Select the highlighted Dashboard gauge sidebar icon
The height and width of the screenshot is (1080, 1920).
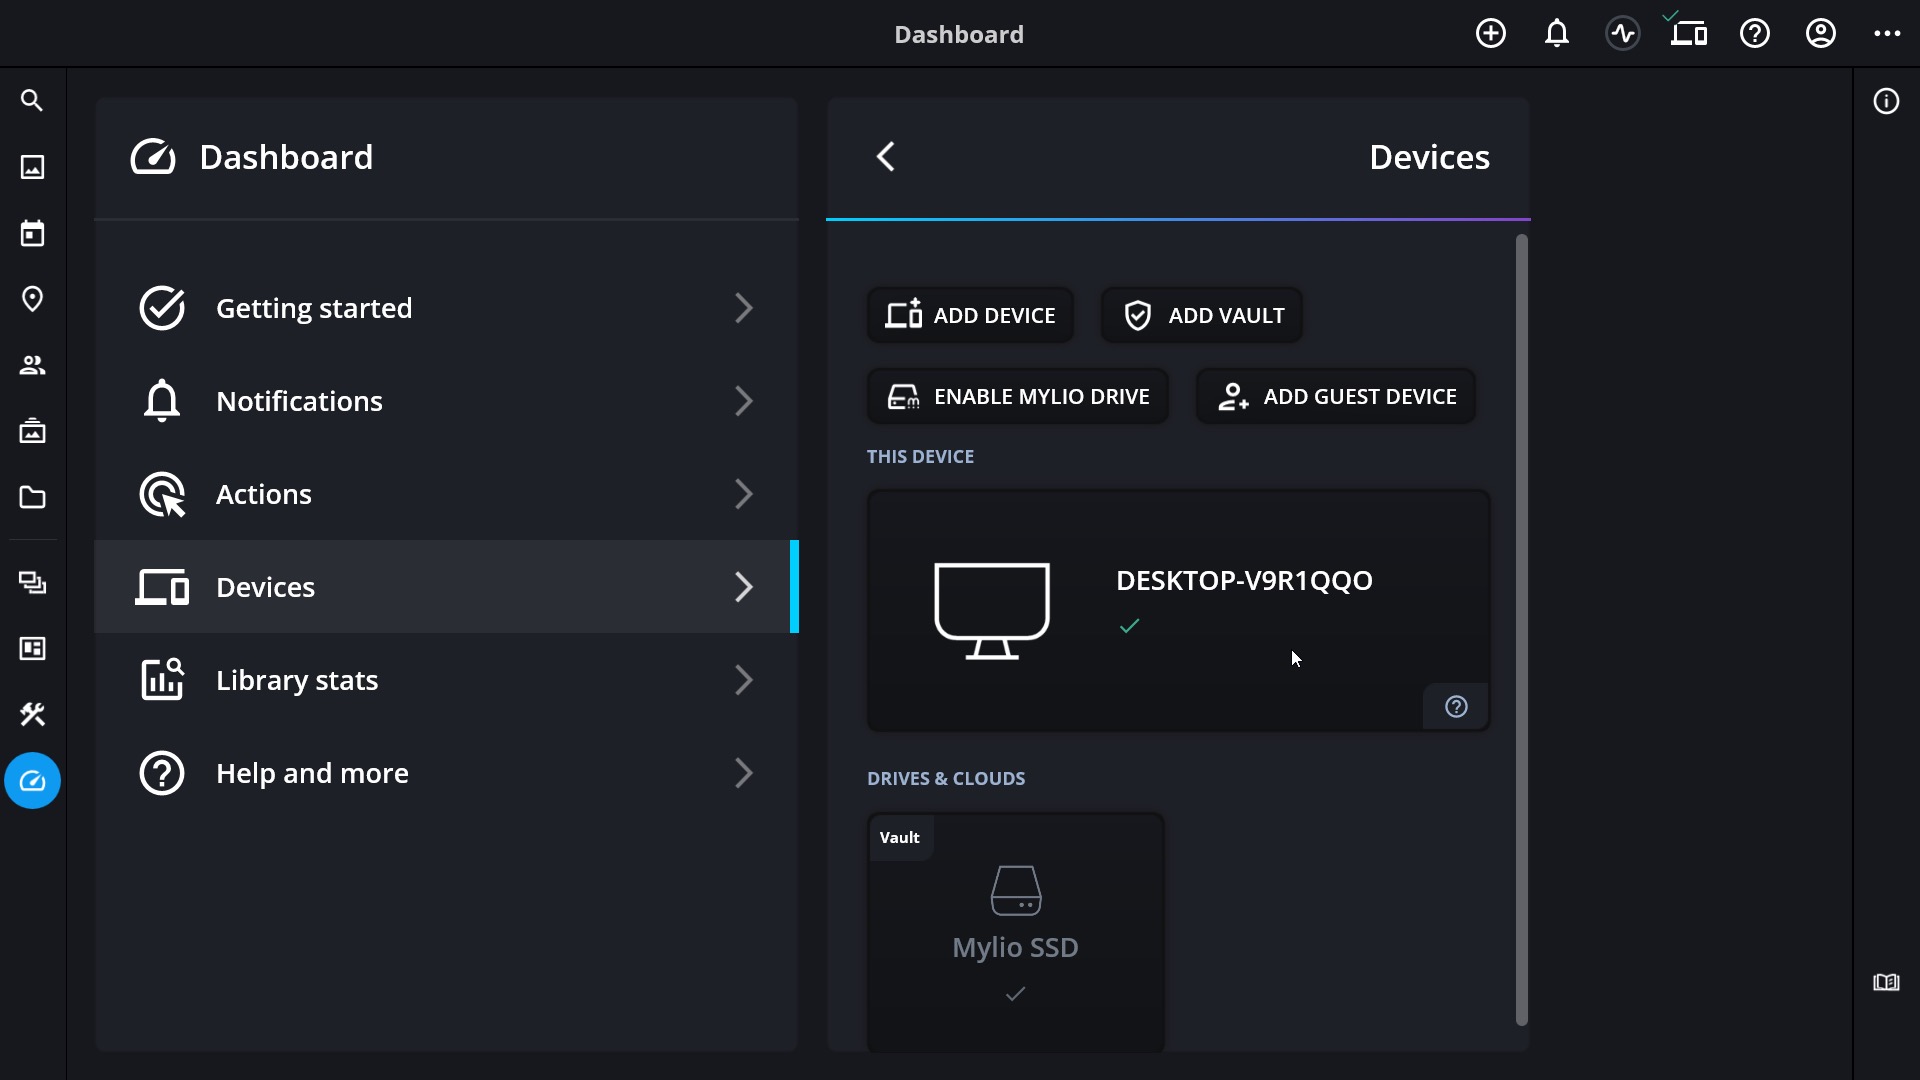click(32, 781)
